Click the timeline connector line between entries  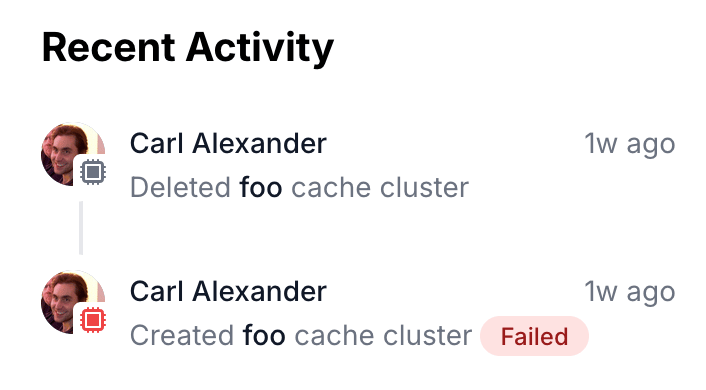click(x=81, y=228)
